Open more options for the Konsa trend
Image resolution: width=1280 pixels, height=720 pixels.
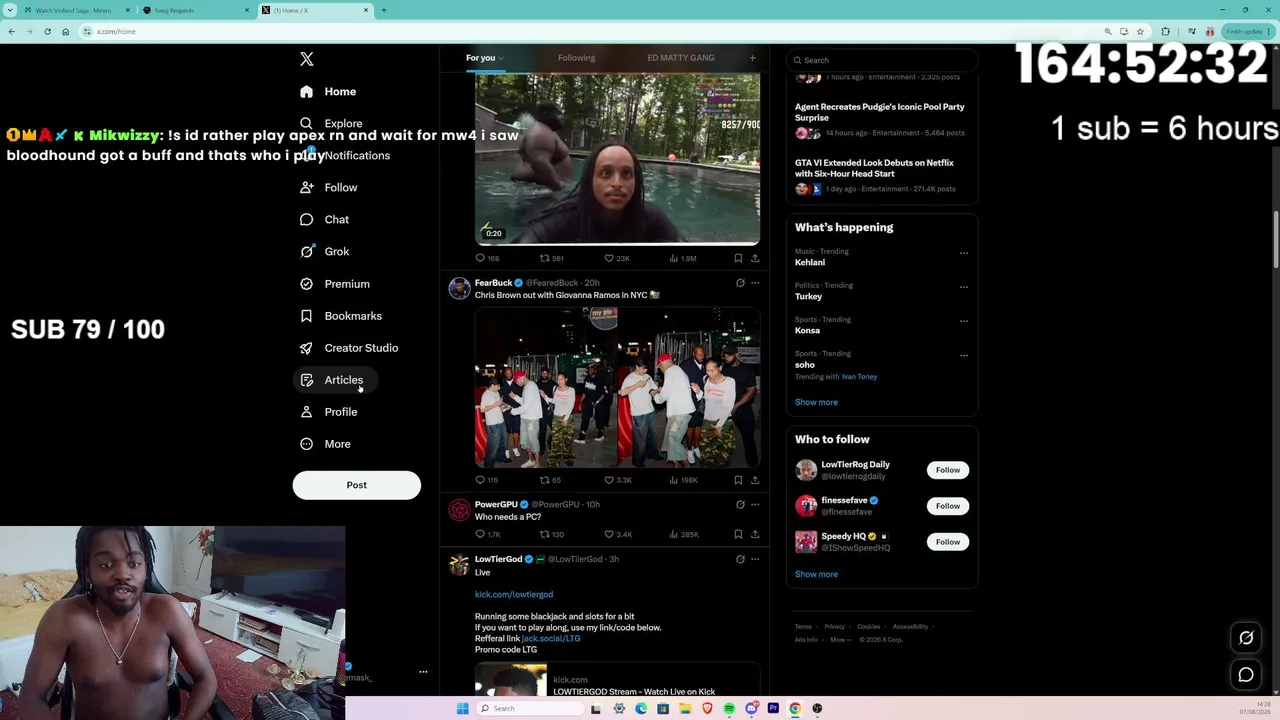pyautogui.click(x=964, y=321)
